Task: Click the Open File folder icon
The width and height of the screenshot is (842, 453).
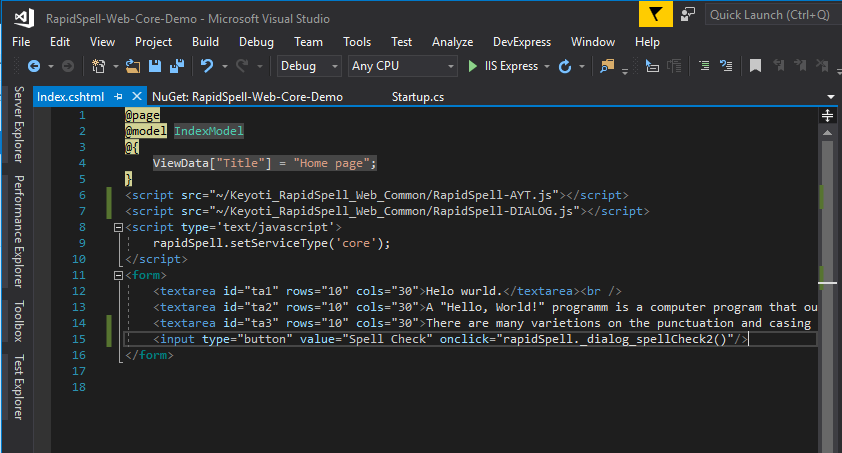Action: pos(132,67)
